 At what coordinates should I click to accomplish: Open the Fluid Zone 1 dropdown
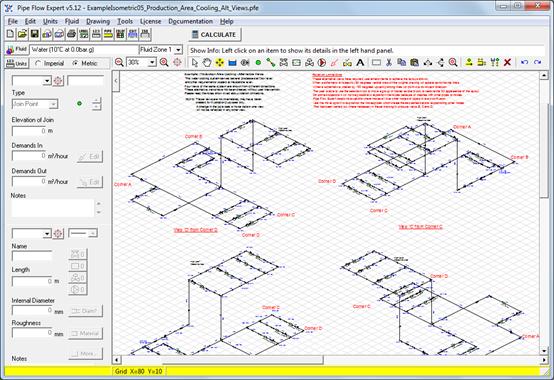coord(178,50)
